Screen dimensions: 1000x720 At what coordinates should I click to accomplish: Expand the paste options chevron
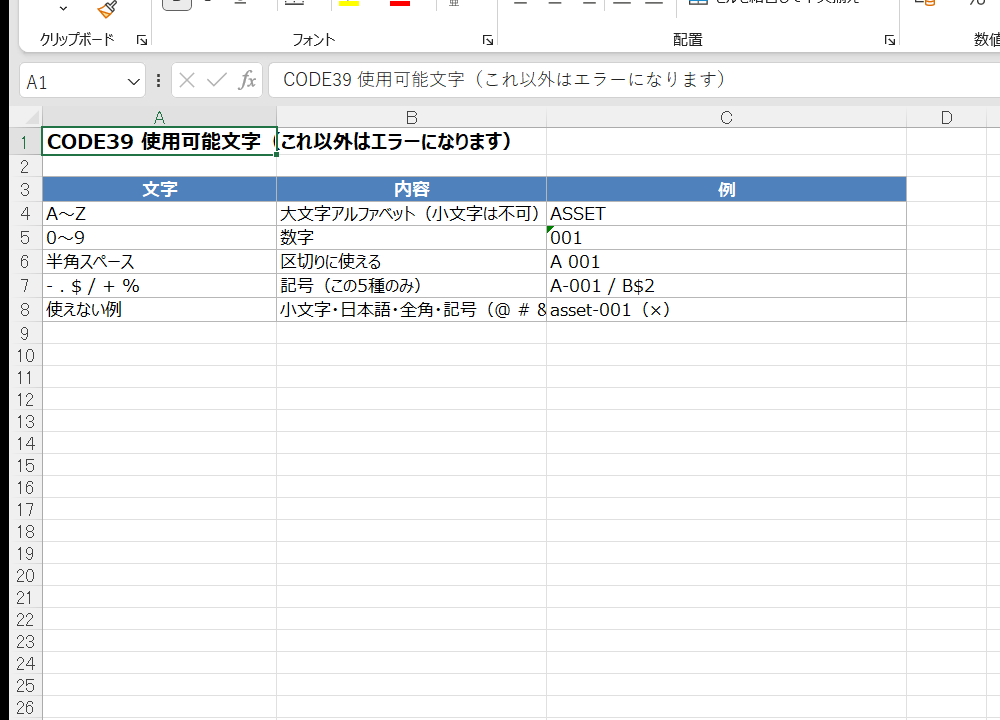click(63, 8)
